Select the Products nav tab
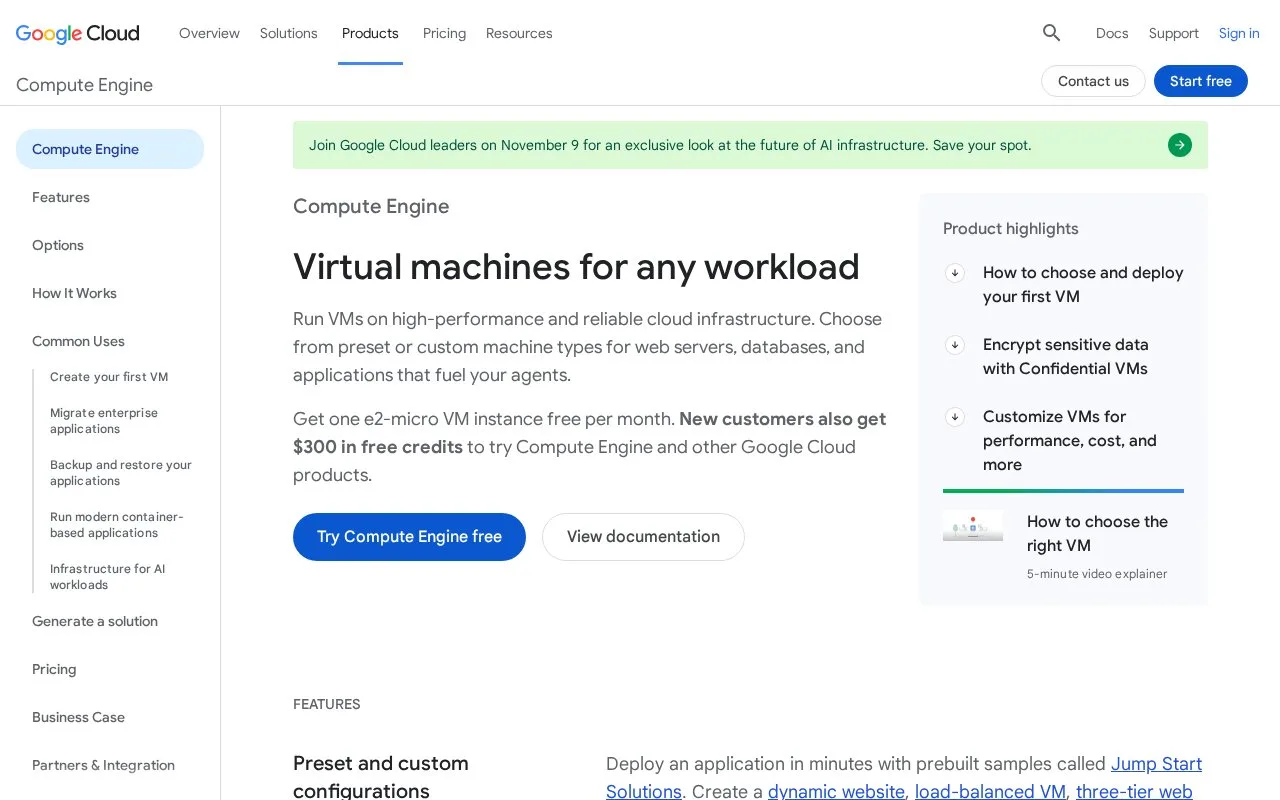 tap(370, 33)
